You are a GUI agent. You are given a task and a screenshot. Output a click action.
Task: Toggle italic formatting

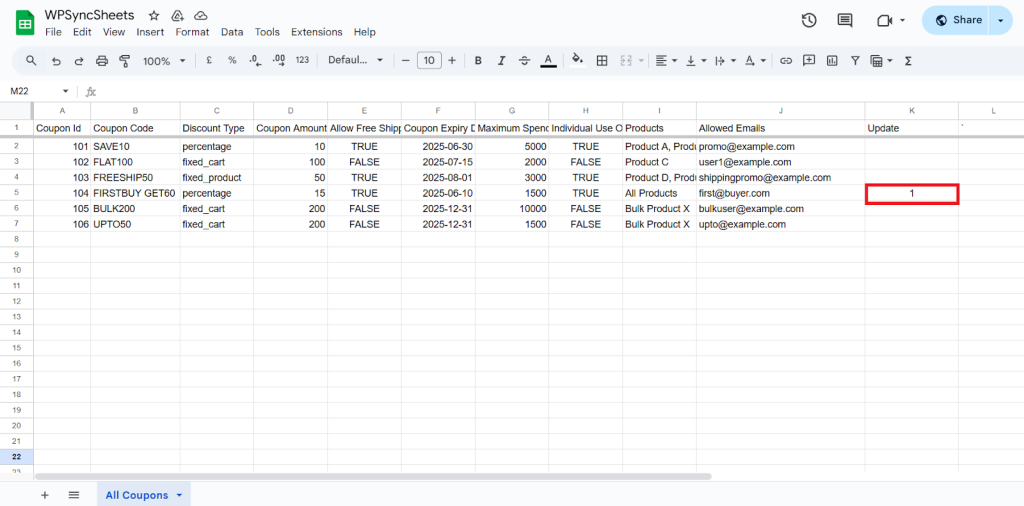502,61
